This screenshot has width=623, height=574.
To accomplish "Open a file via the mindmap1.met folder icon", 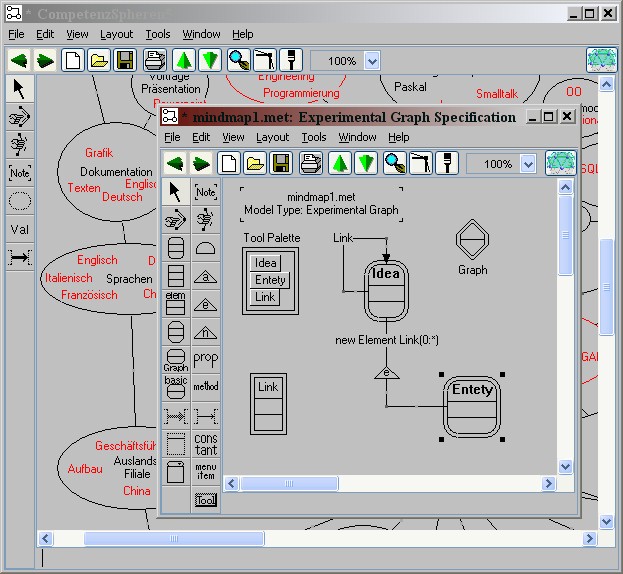I will (x=255, y=163).
